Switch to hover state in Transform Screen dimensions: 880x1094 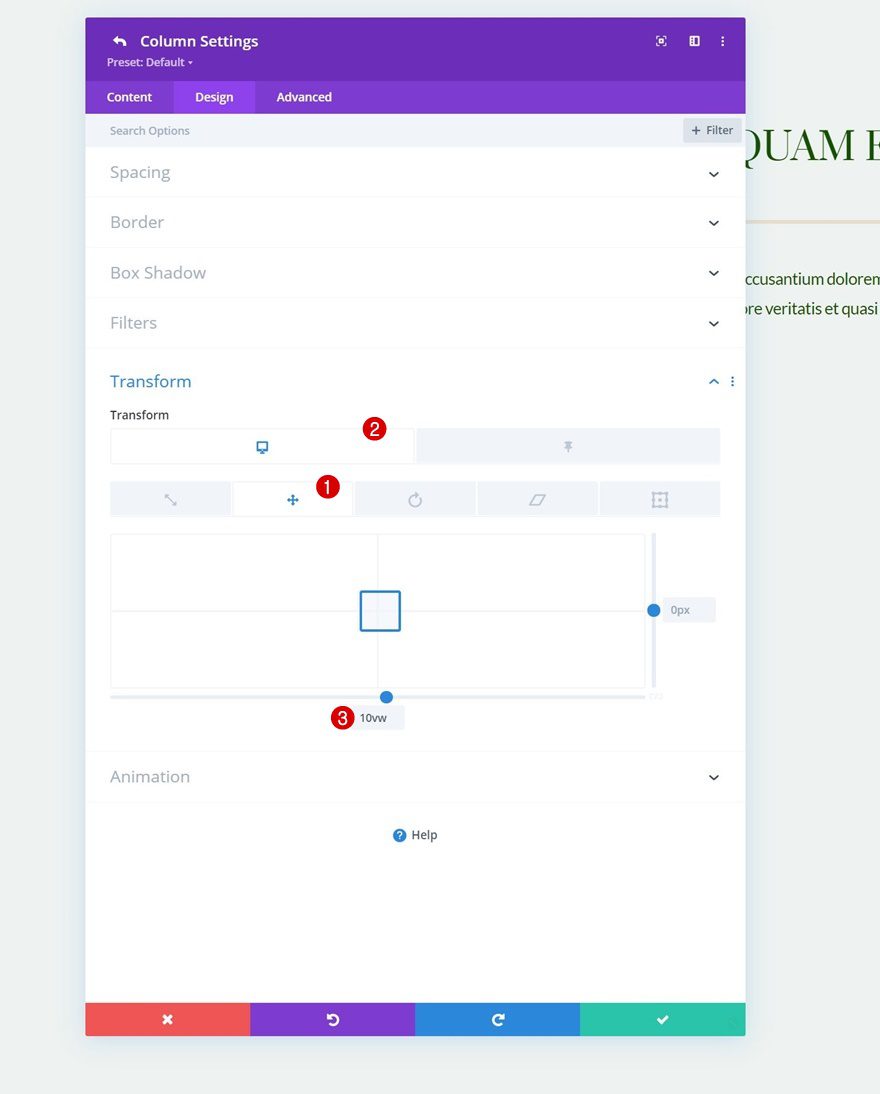point(567,445)
